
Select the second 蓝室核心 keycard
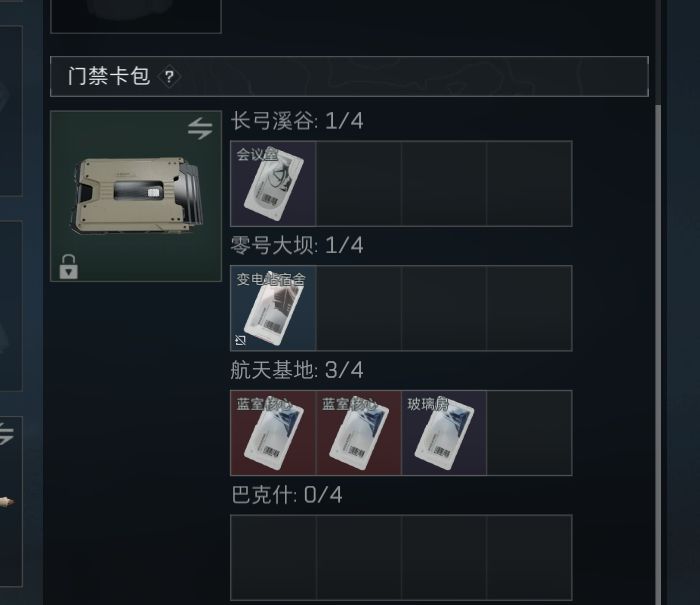click(x=359, y=433)
